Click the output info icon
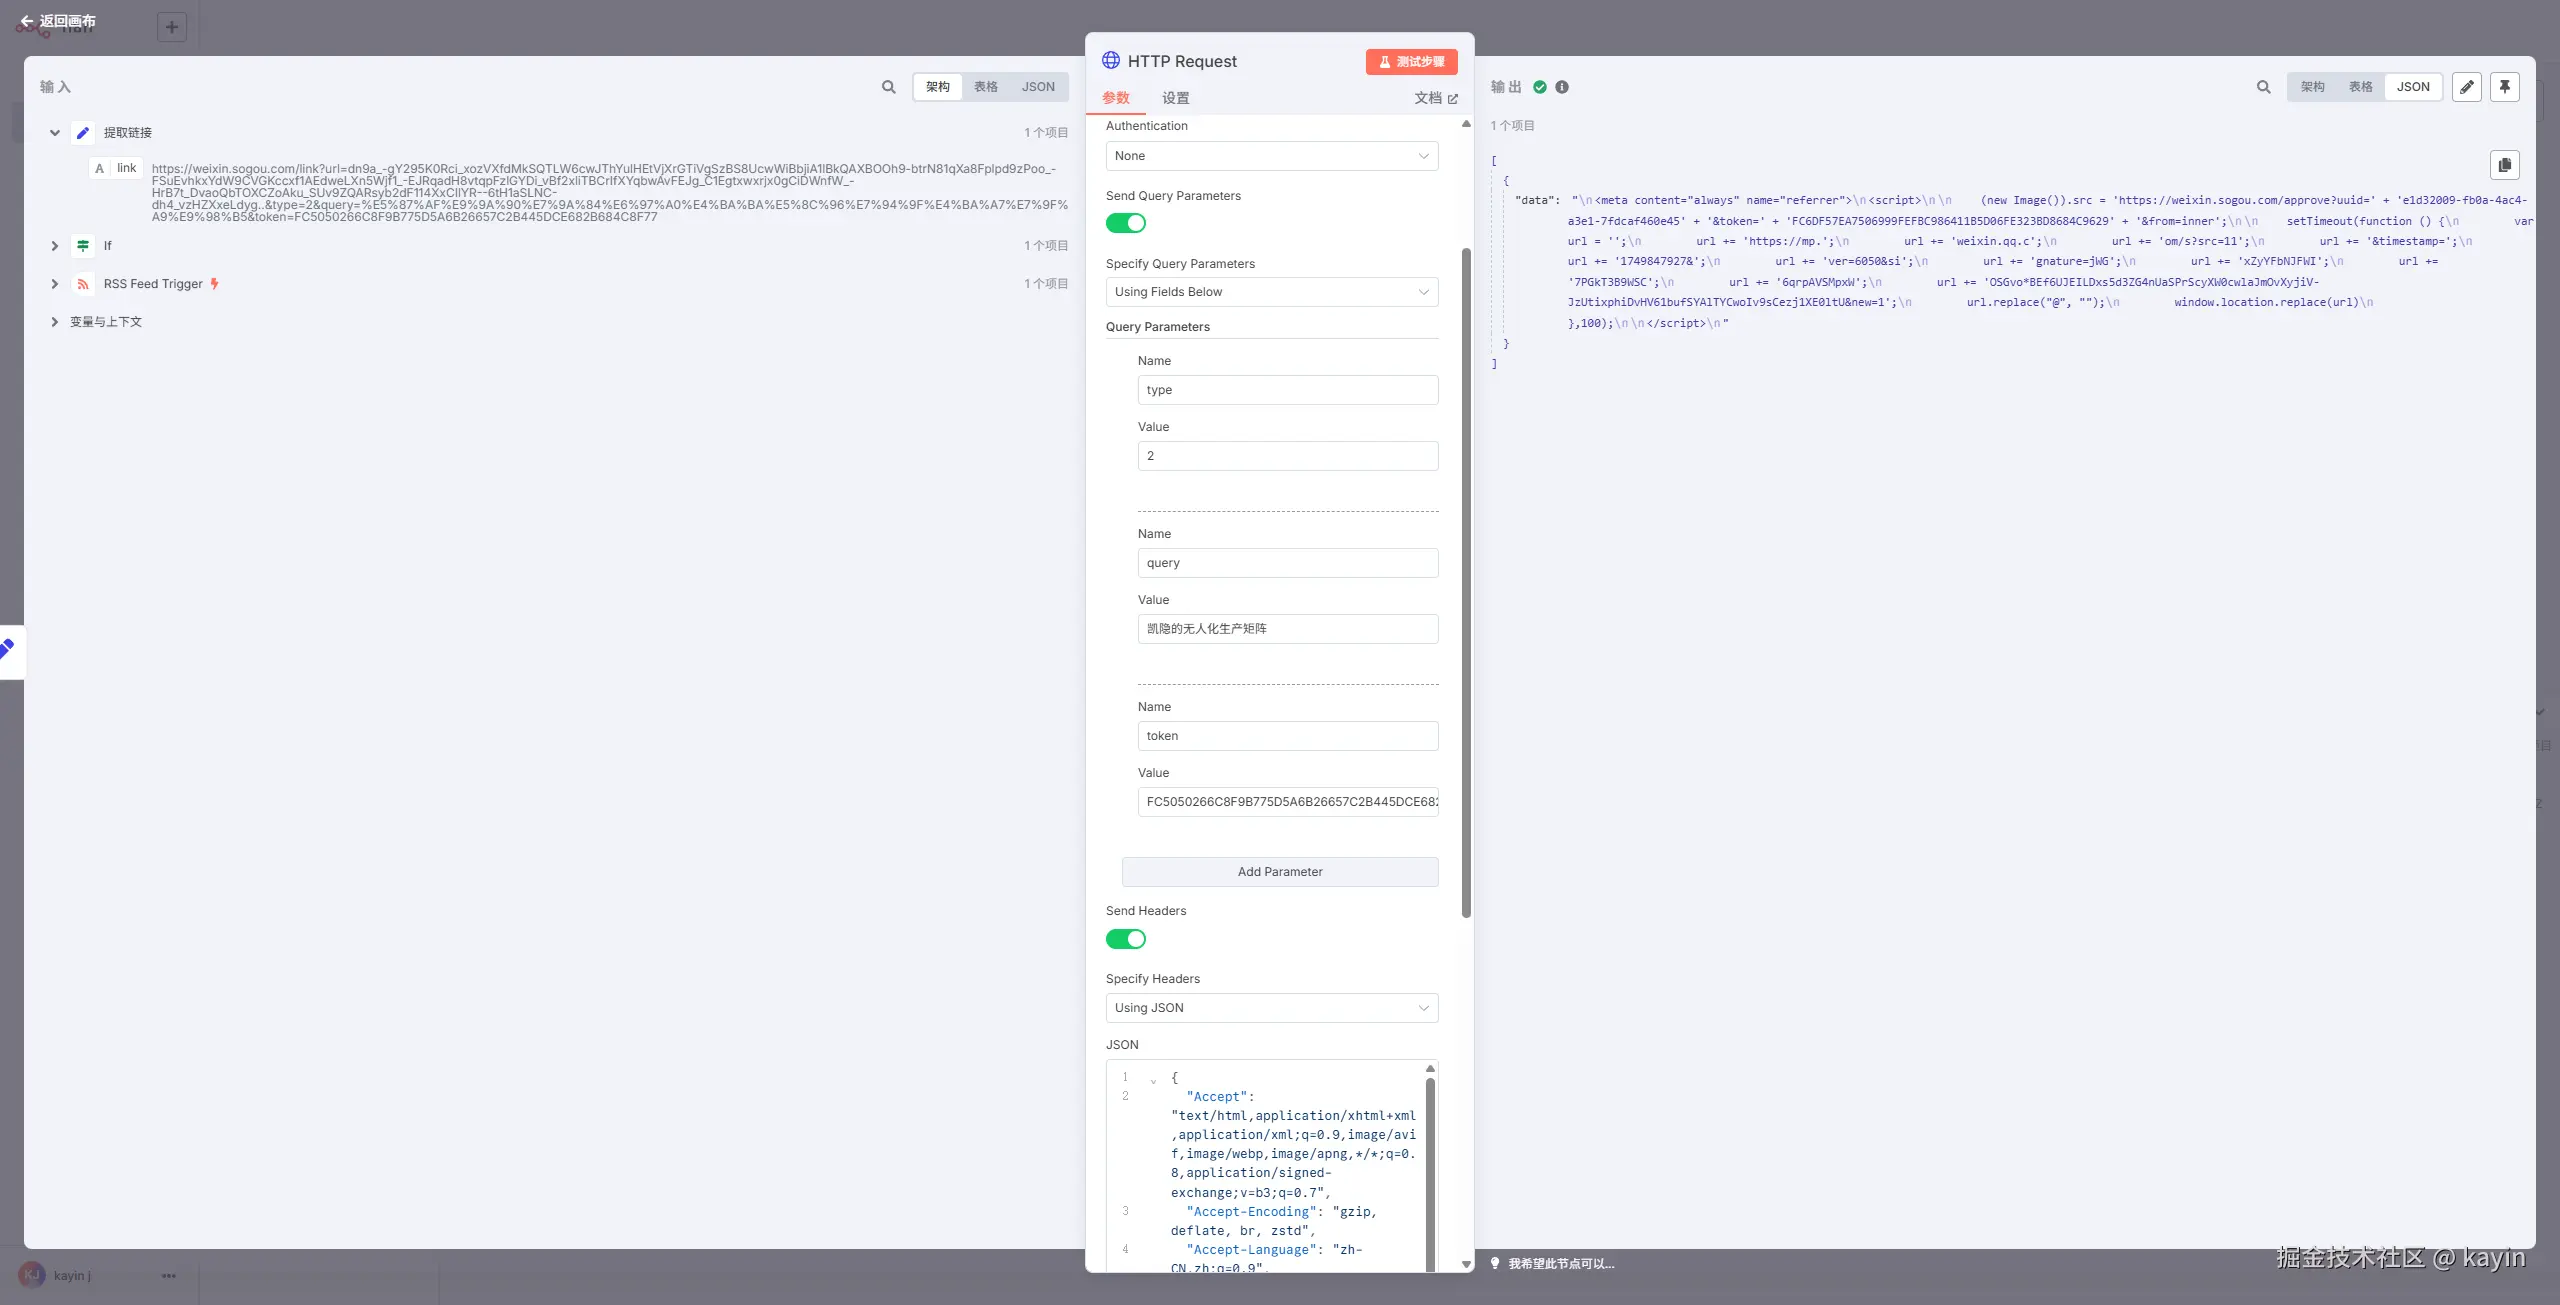Viewport: 2560px width, 1305px height. coord(1562,87)
